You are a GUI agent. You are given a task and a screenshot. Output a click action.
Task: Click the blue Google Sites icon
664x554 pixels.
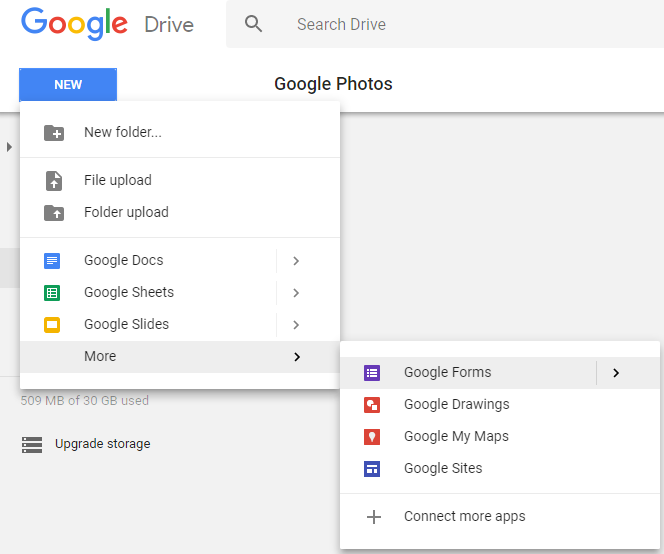coord(372,469)
